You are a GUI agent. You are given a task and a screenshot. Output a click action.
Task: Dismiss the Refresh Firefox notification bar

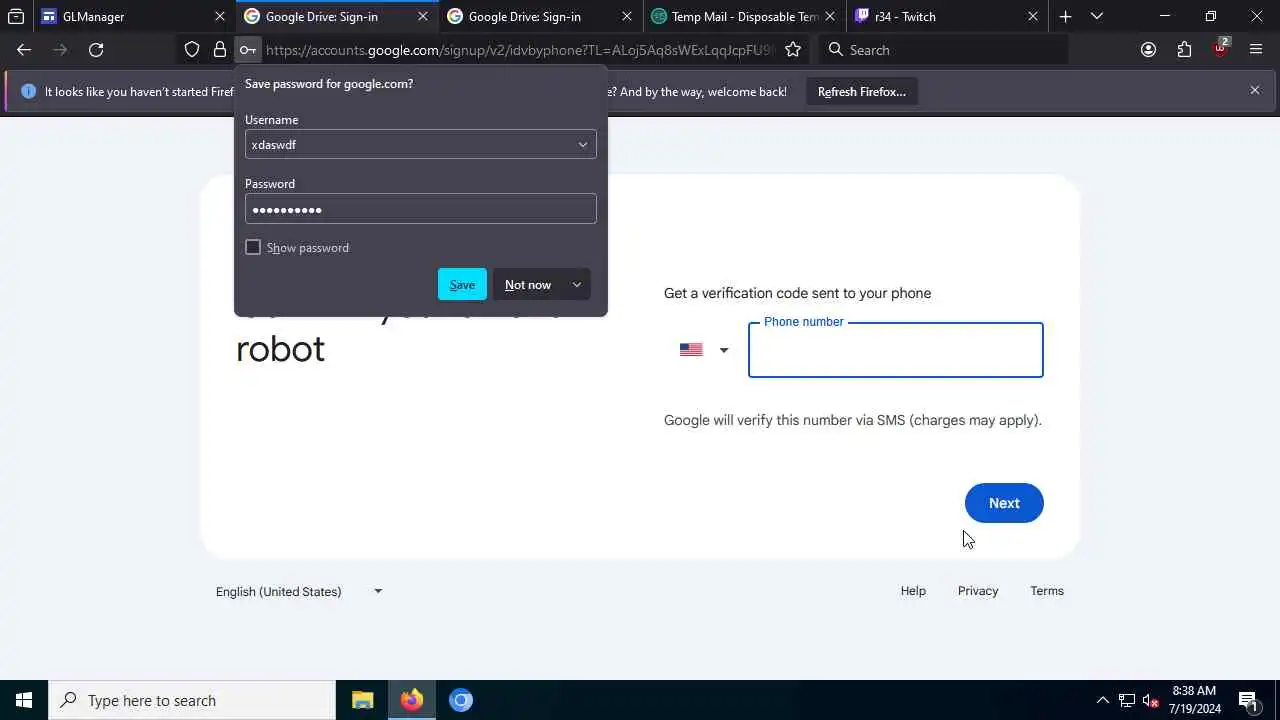(x=1255, y=90)
